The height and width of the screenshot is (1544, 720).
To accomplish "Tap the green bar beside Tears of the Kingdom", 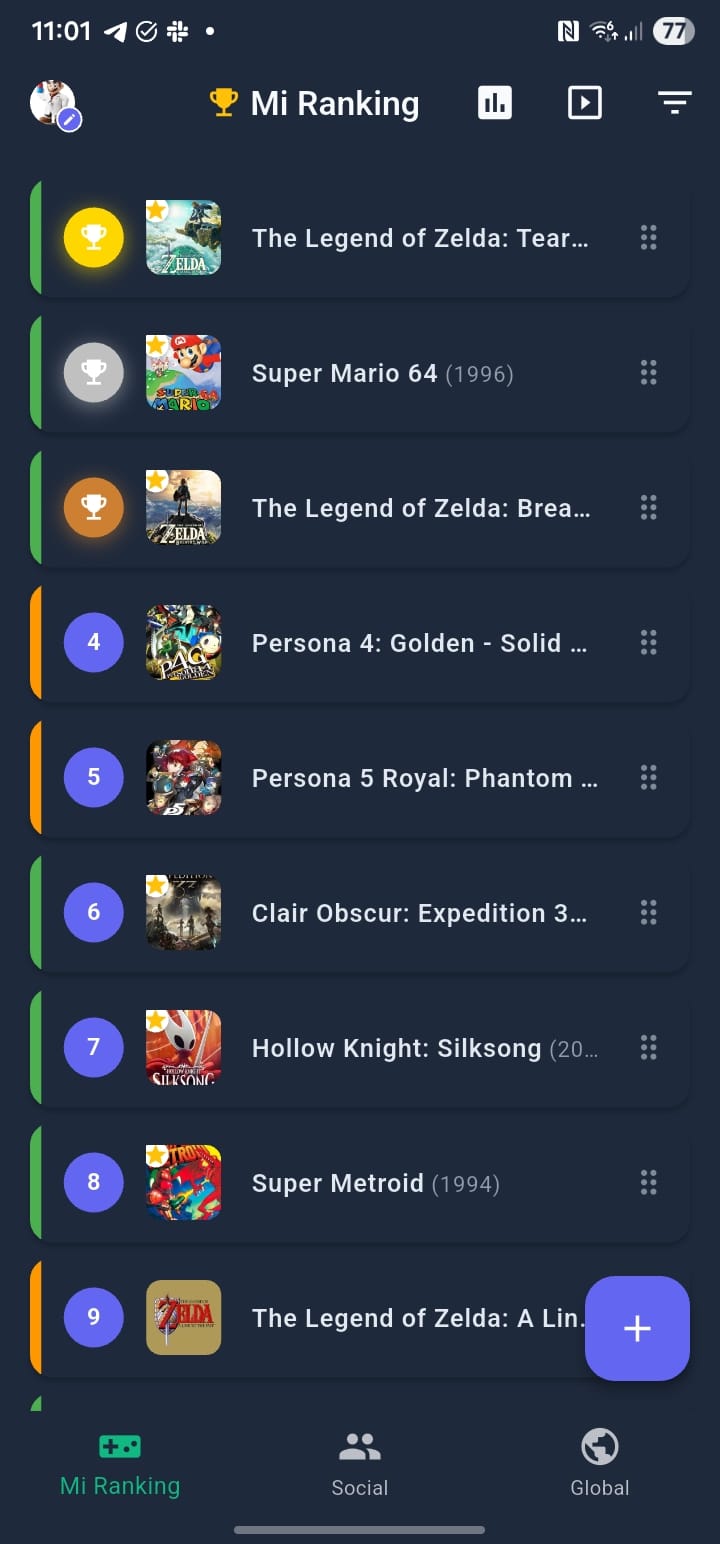I will pos(35,238).
